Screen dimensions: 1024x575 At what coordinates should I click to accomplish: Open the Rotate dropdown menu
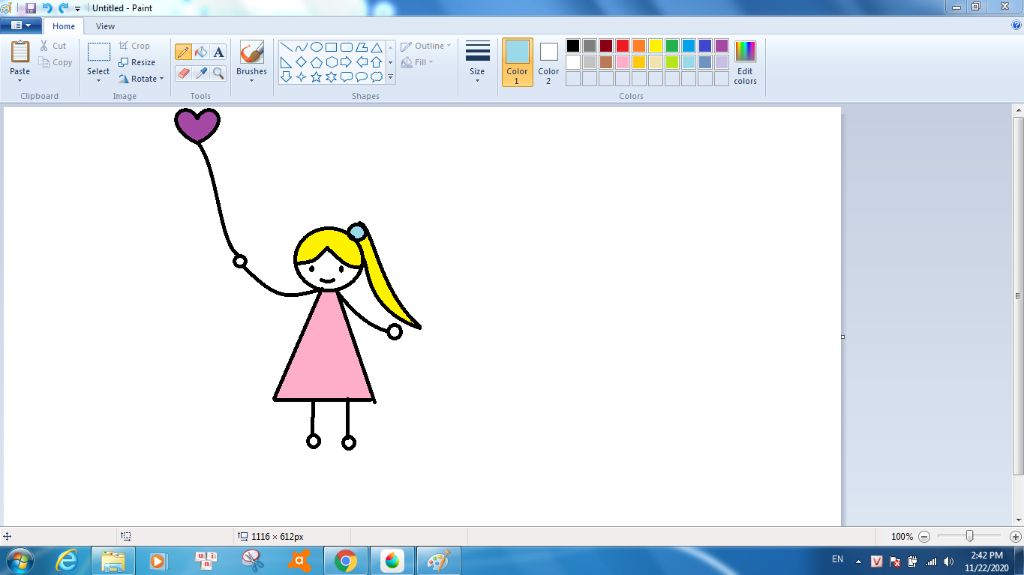pos(141,78)
